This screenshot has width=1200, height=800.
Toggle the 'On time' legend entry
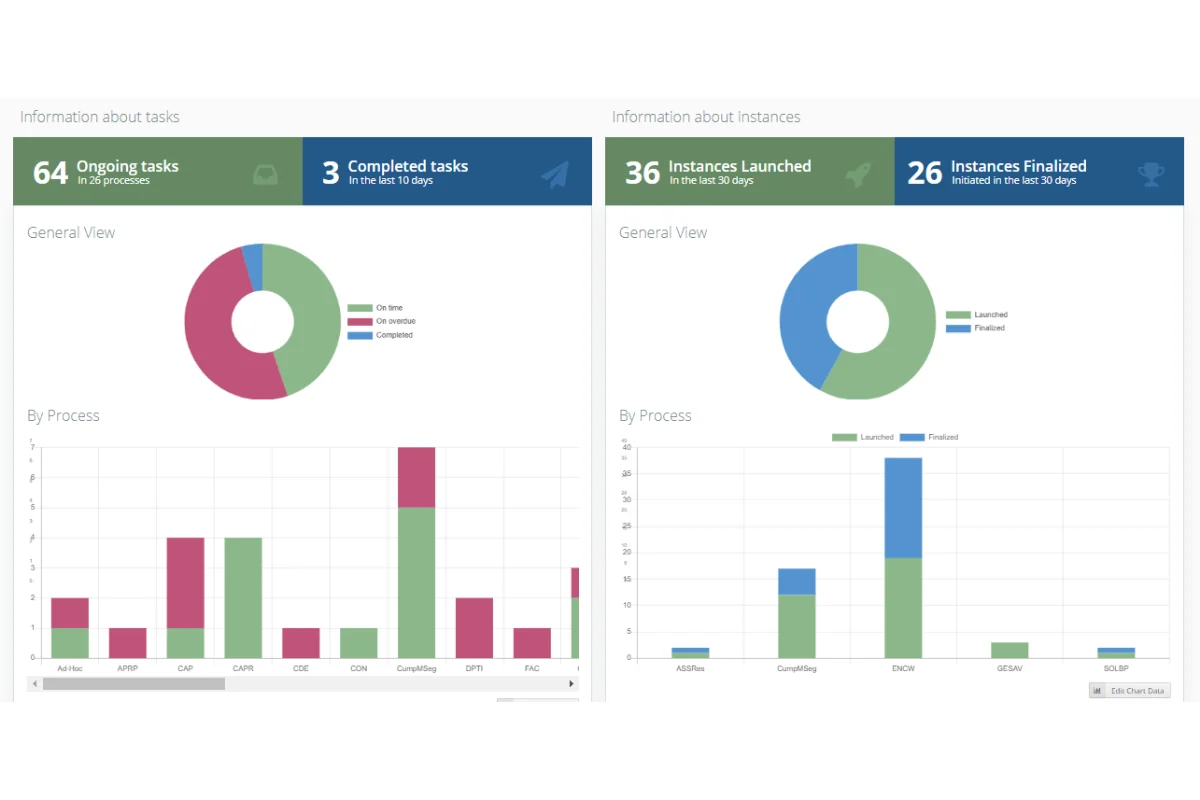coord(375,308)
